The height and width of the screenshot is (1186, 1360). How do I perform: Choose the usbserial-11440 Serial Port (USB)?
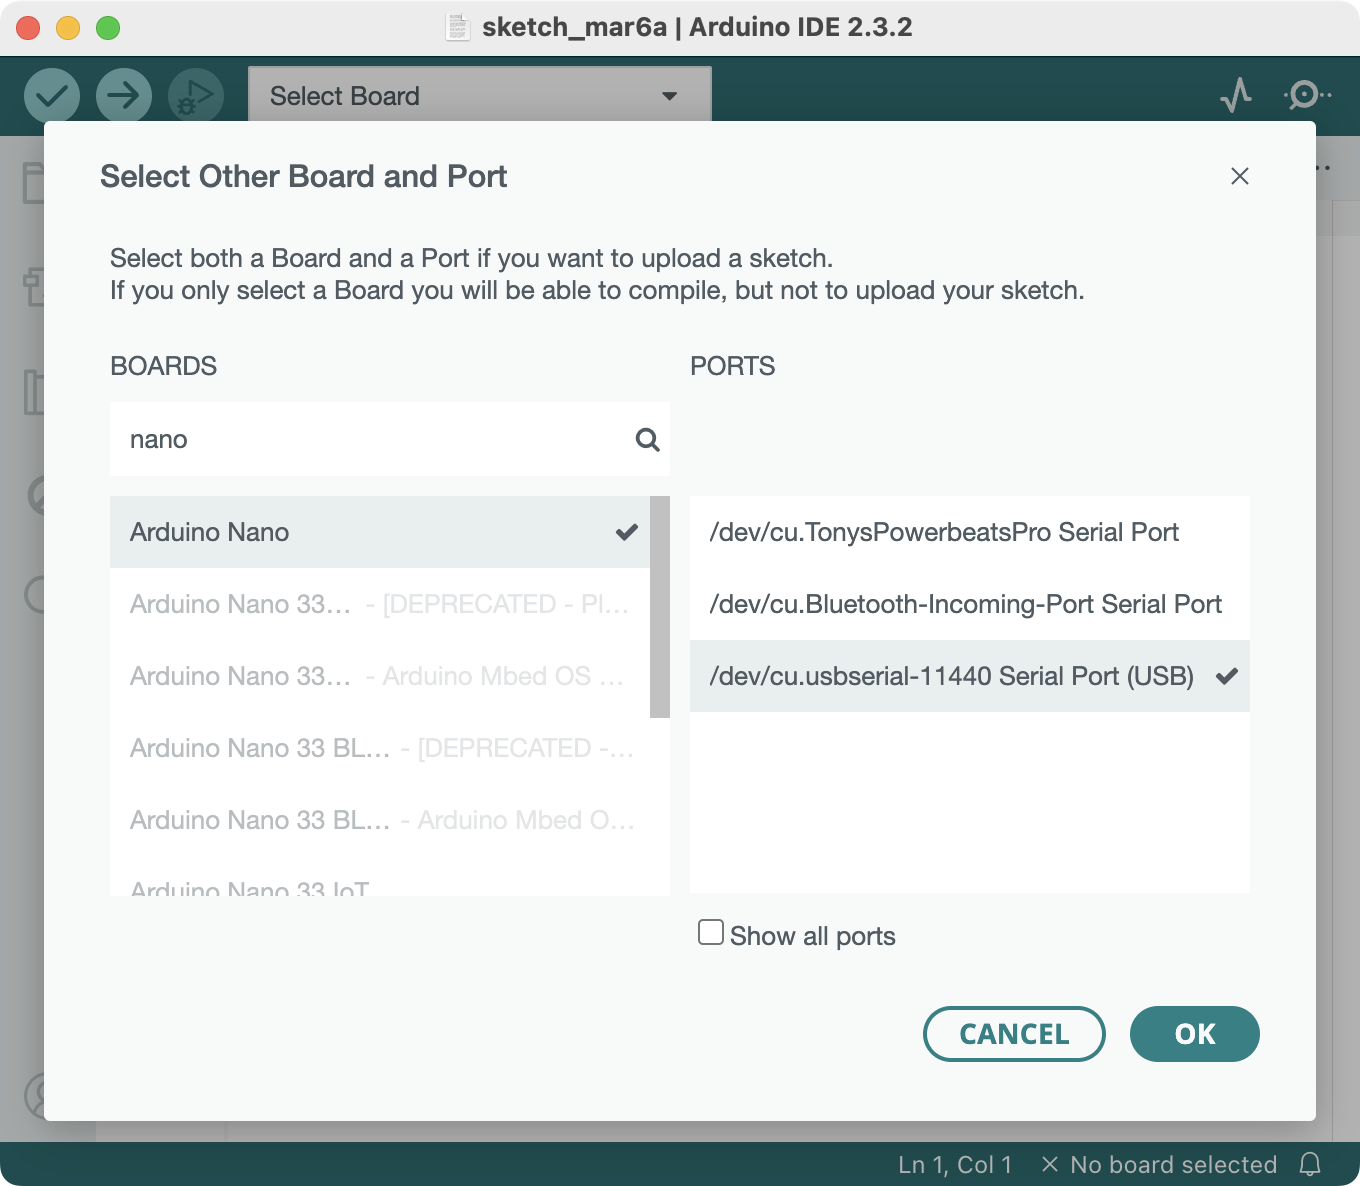970,676
